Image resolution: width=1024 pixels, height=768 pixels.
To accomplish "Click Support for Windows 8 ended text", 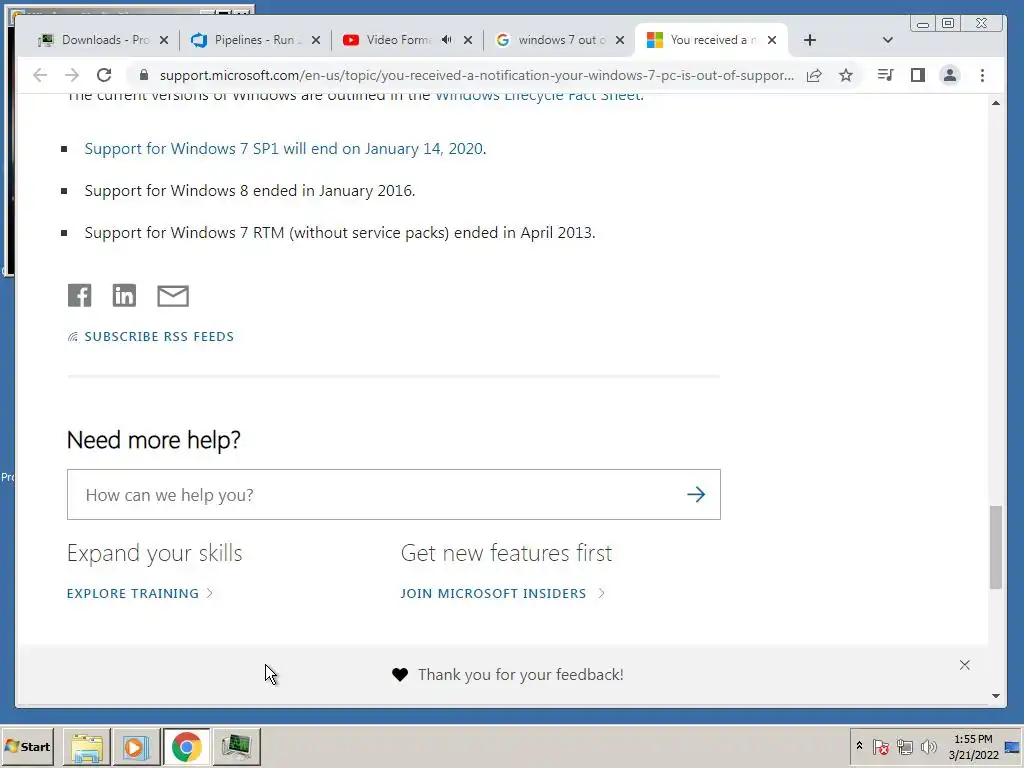I will pyautogui.click(x=249, y=191).
